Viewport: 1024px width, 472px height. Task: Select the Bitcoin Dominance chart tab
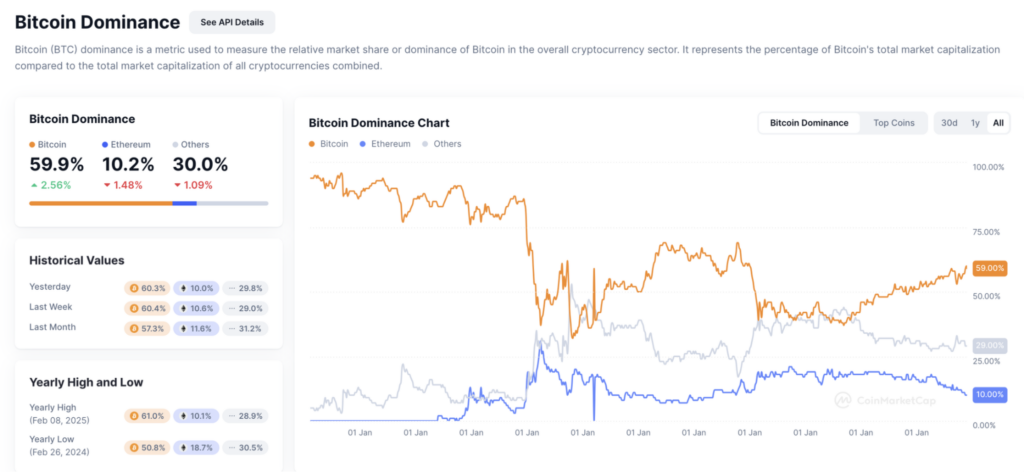tap(809, 123)
